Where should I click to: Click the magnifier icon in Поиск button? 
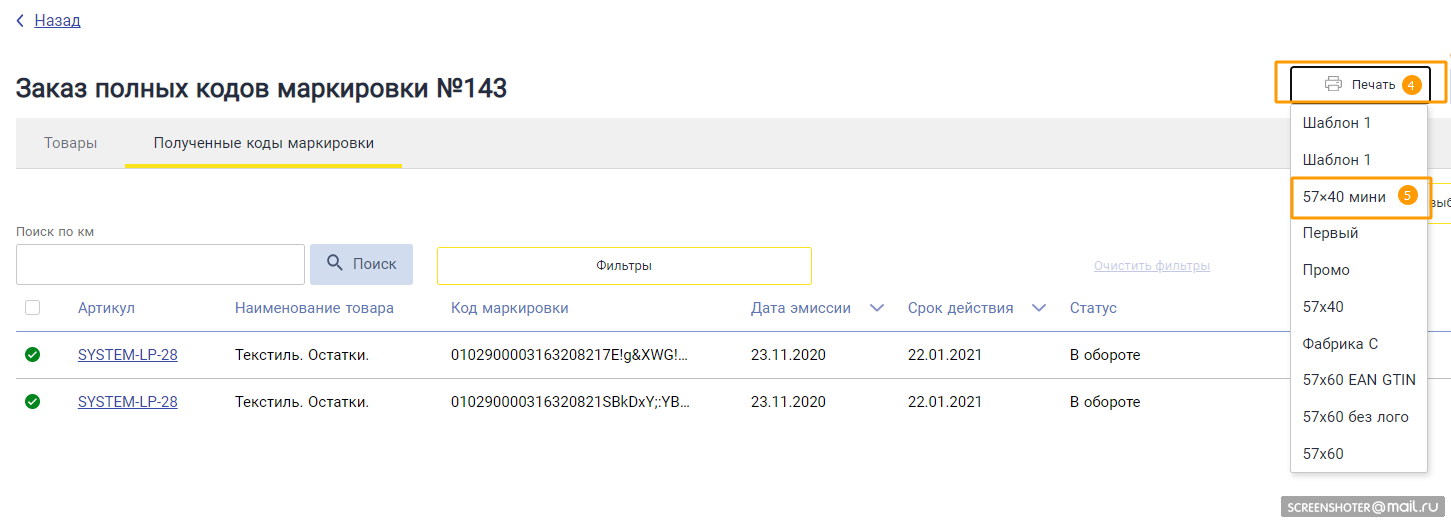tap(336, 264)
